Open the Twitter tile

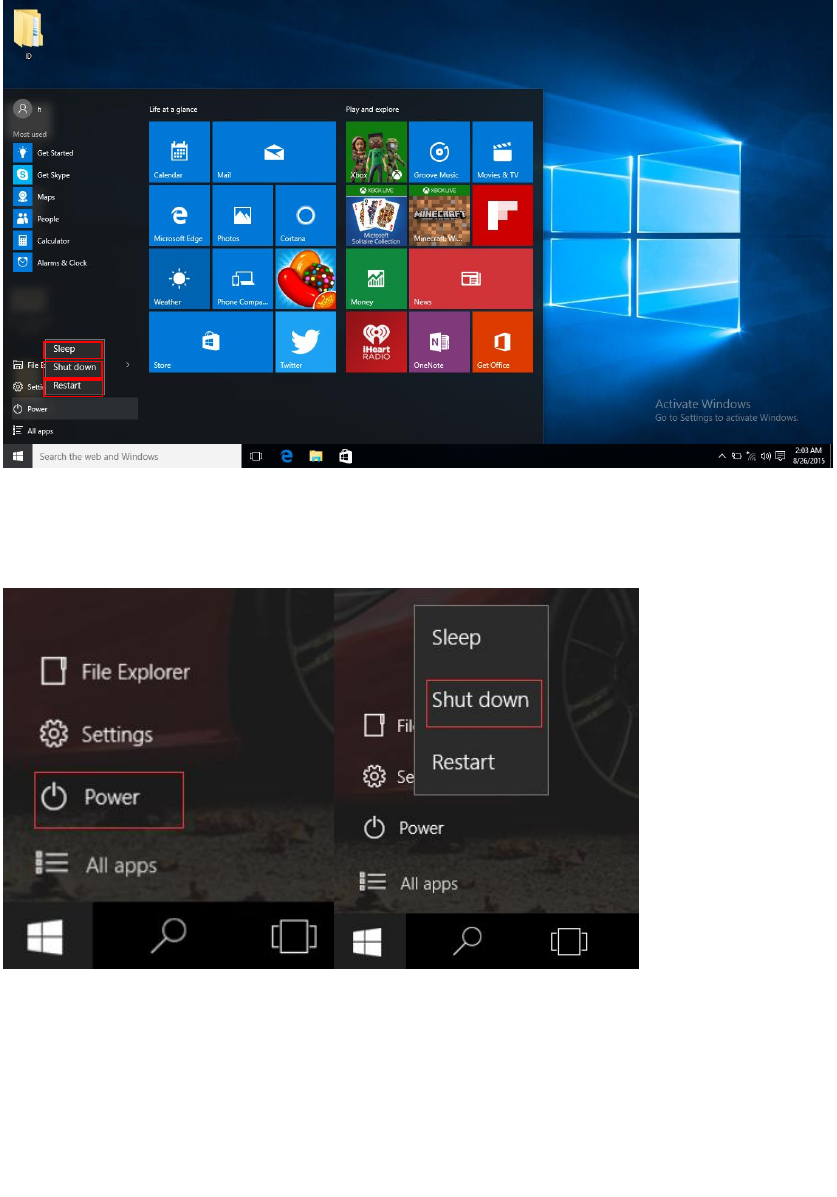[x=305, y=342]
